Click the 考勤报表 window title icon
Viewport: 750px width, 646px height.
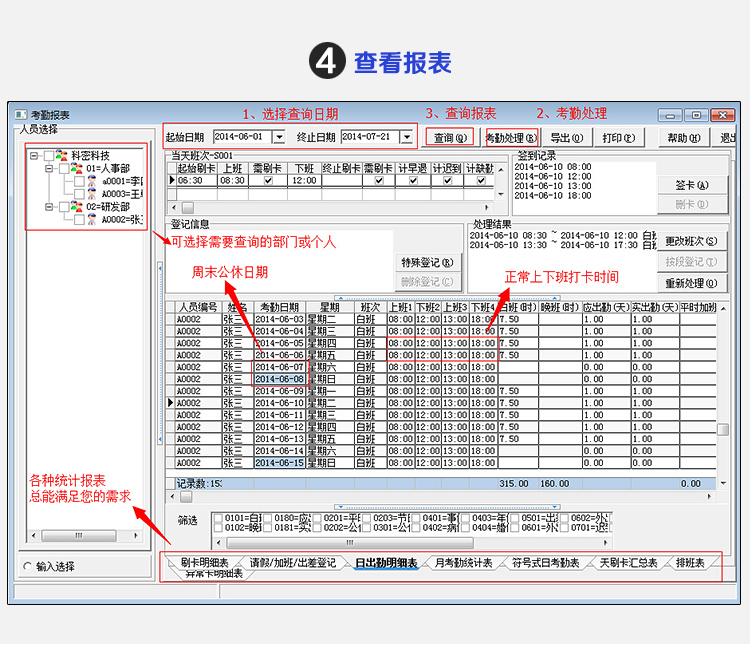point(19,115)
